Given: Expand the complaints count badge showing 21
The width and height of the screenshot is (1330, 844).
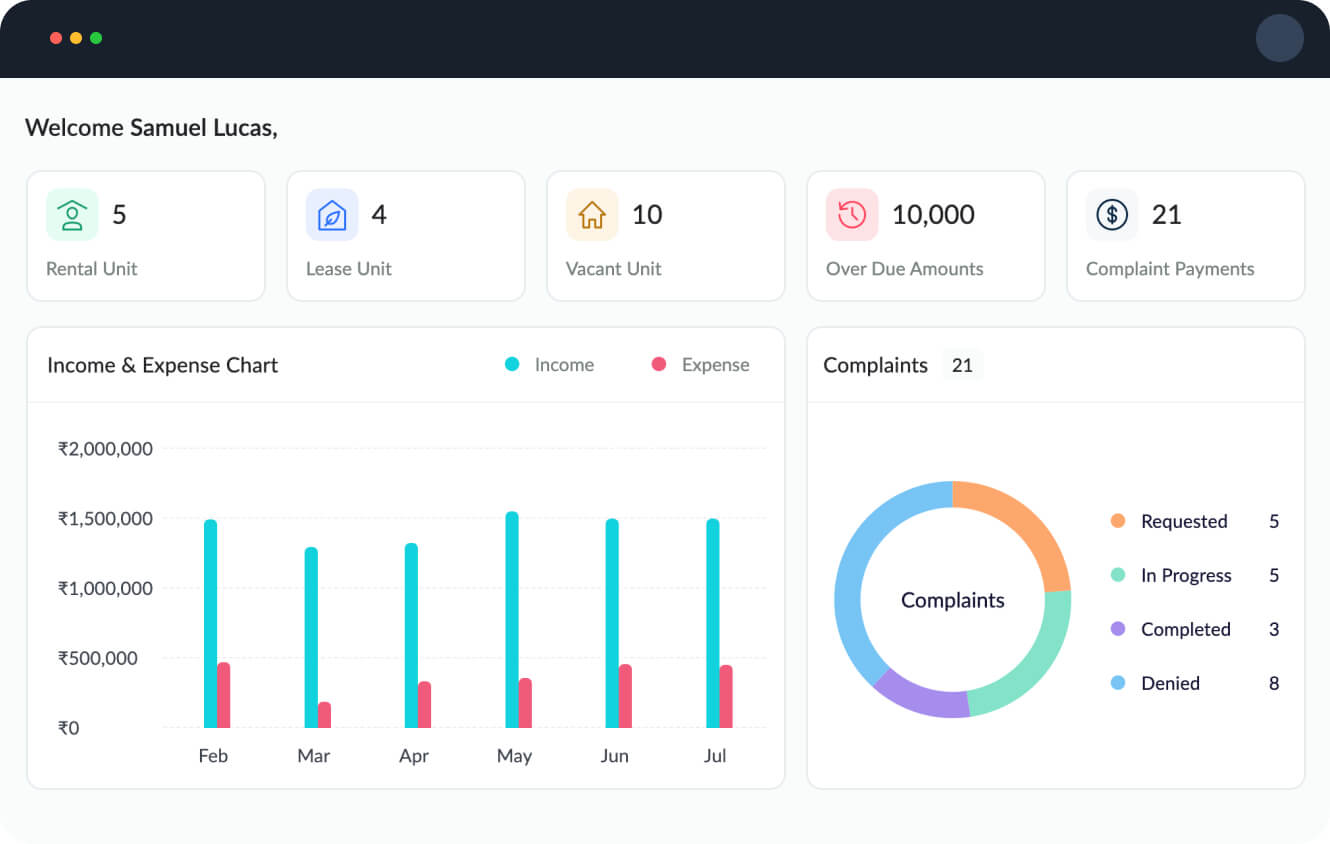Looking at the screenshot, I should (962, 365).
